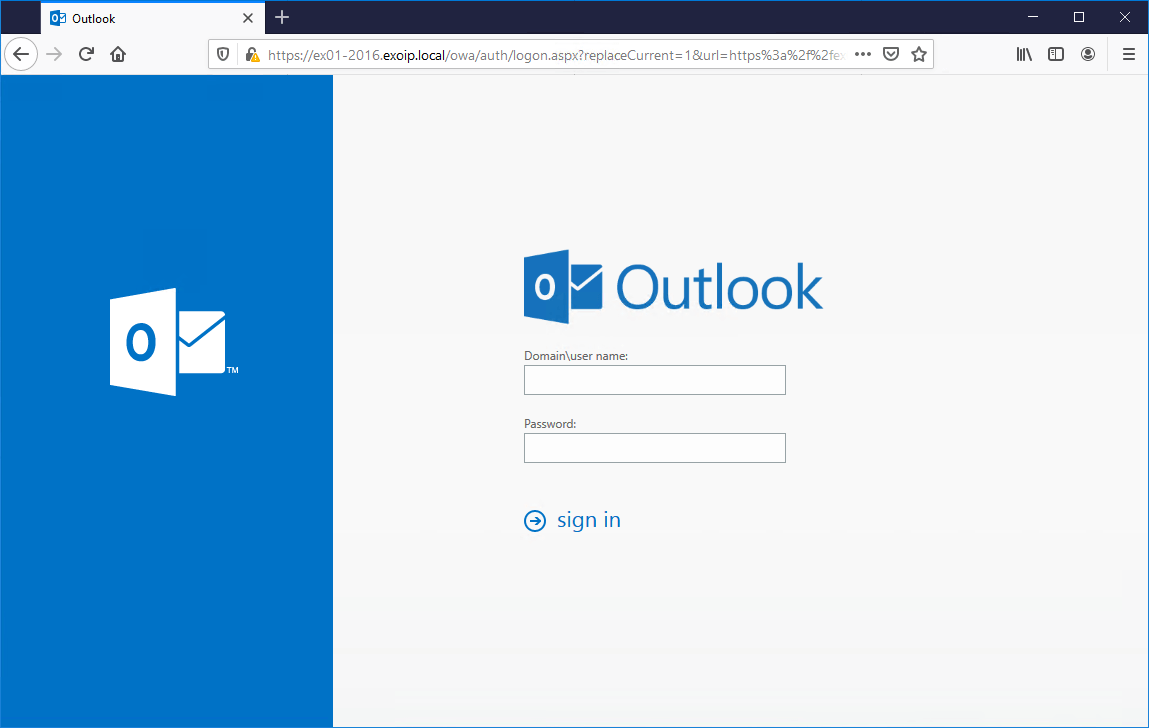Click the Firefox Account icon

pyautogui.click(x=1088, y=54)
